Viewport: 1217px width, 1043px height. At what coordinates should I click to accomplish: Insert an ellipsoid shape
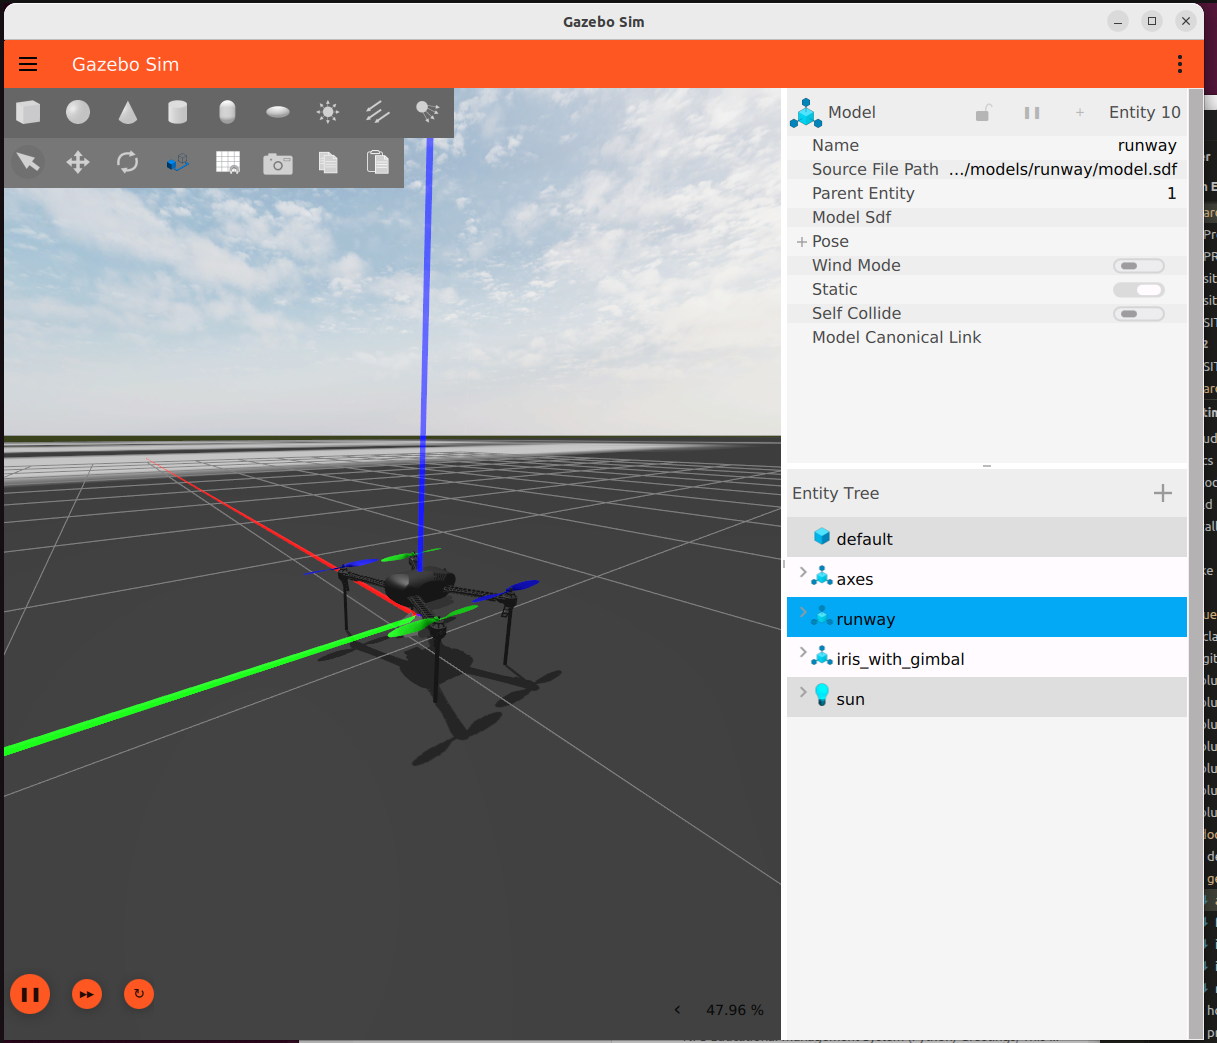coord(278,112)
